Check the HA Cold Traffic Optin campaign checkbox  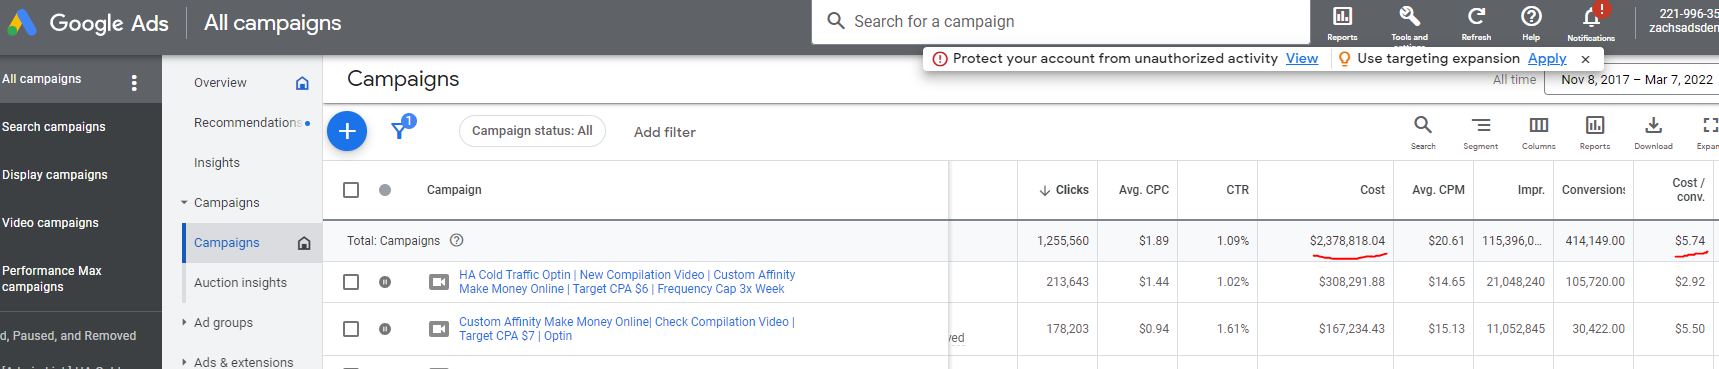coord(351,282)
